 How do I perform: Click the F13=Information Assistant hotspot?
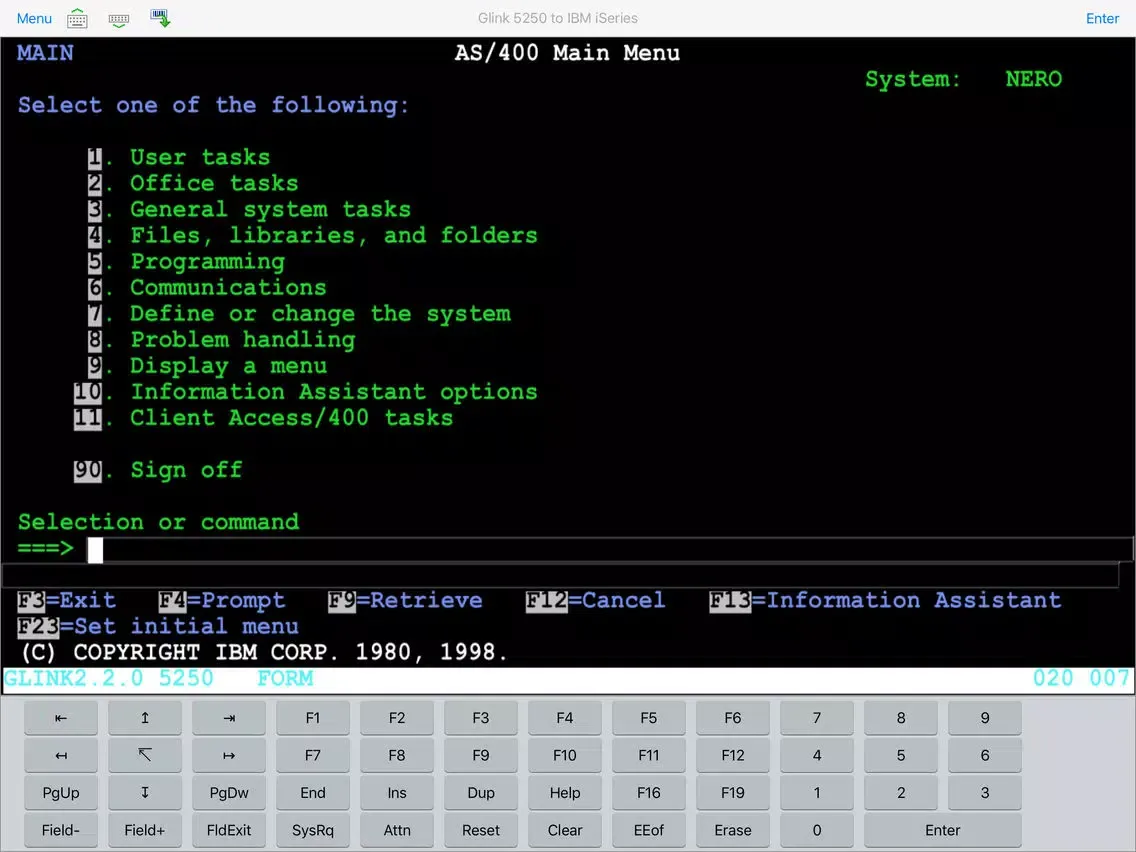point(885,601)
